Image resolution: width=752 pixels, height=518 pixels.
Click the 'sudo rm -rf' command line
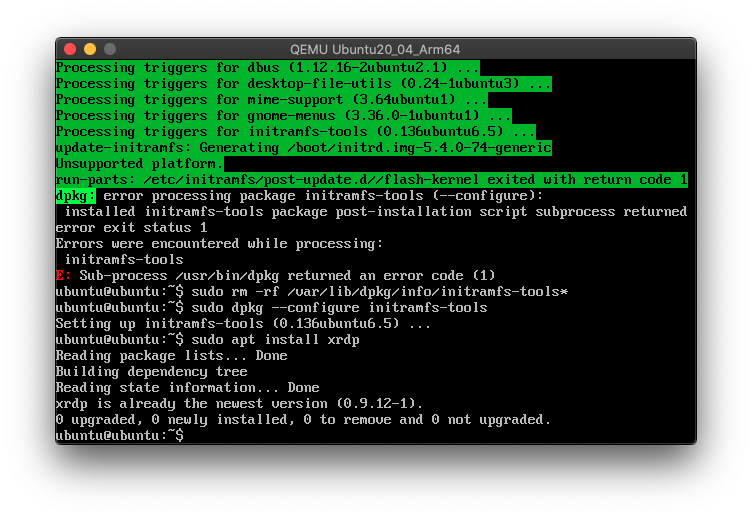click(312, 292)
